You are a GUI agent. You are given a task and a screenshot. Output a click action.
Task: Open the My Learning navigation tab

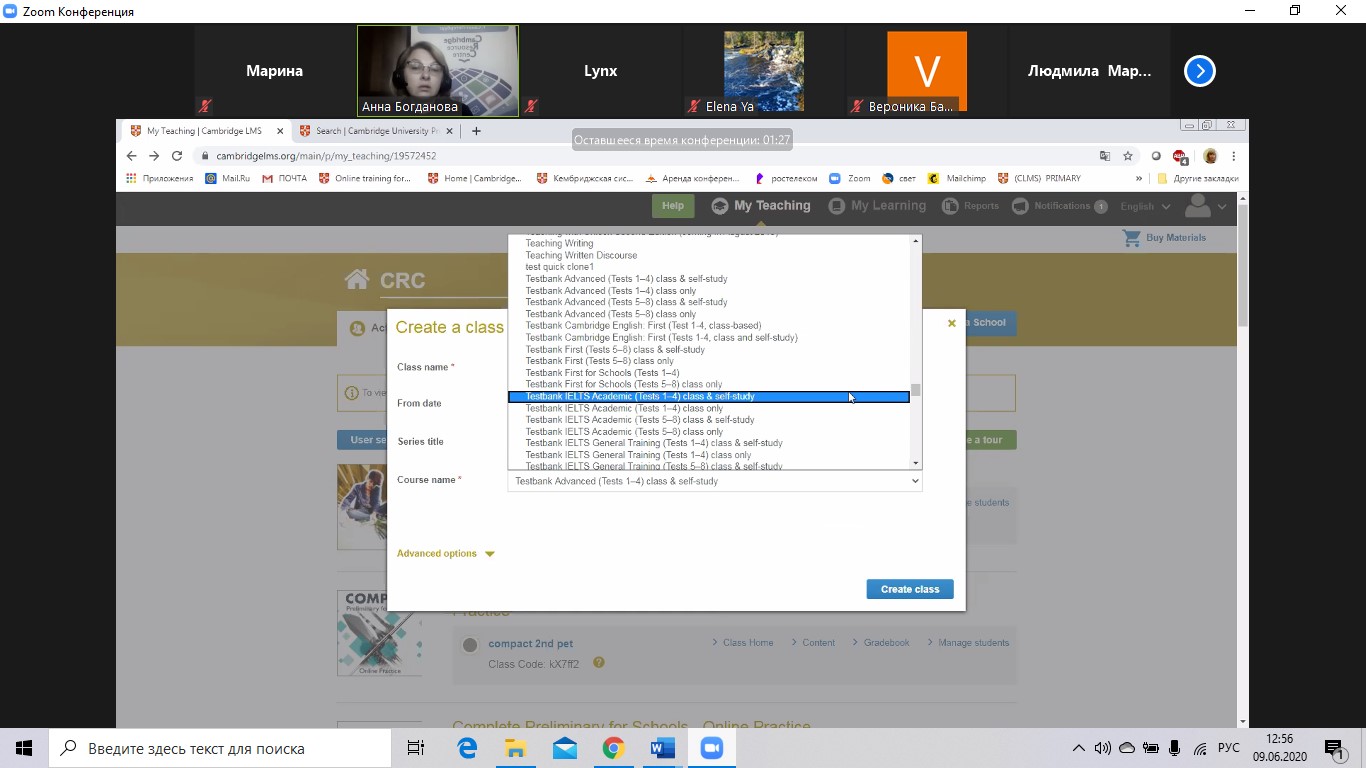coord(878,206)
